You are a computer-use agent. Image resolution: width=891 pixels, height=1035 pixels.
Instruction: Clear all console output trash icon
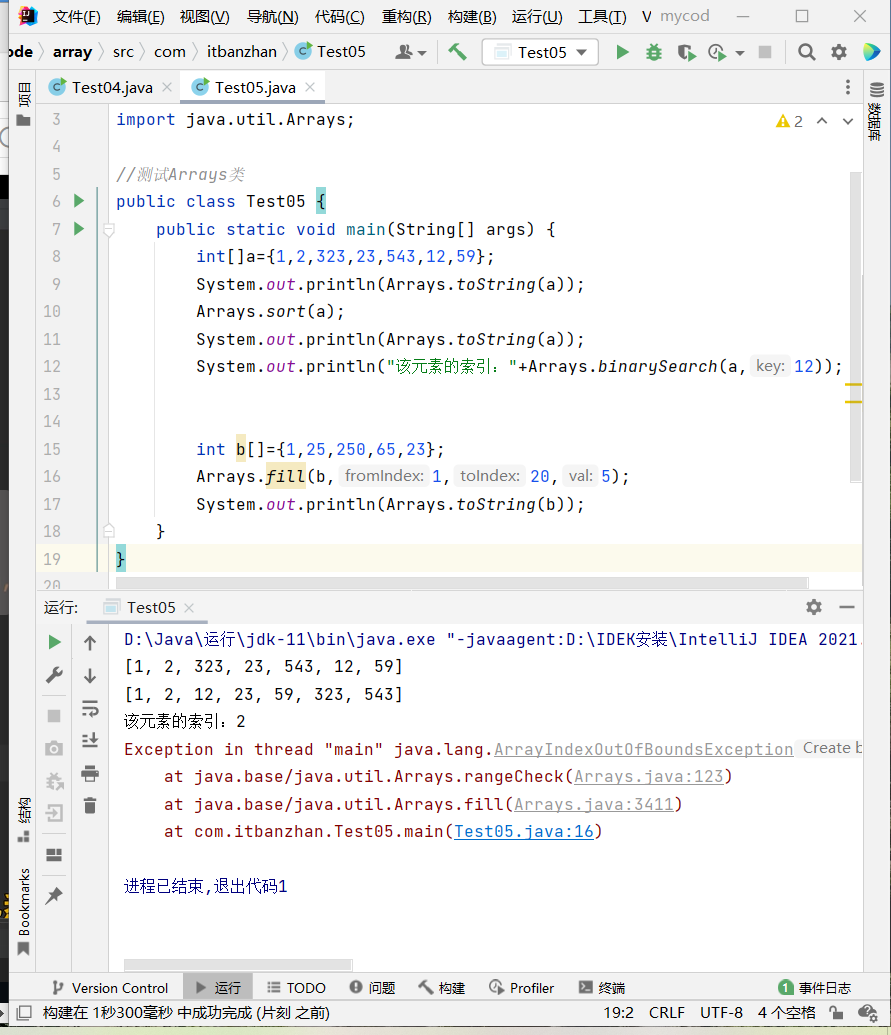[x=90, y=805]
